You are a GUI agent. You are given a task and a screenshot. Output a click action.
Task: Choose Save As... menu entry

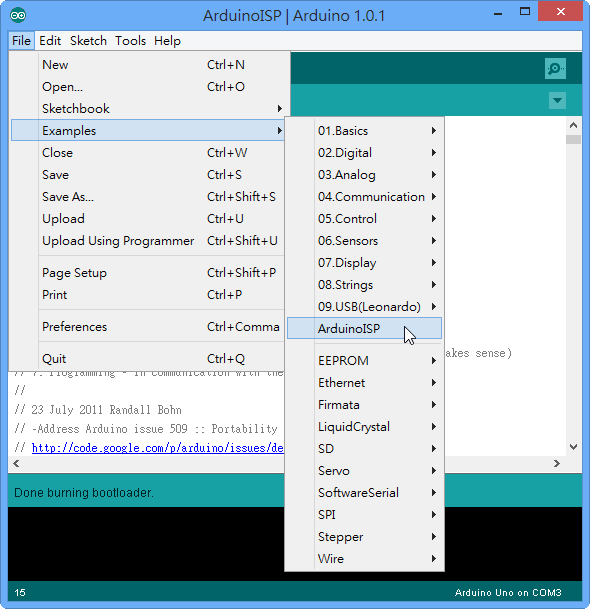click(x=148, y=197)
